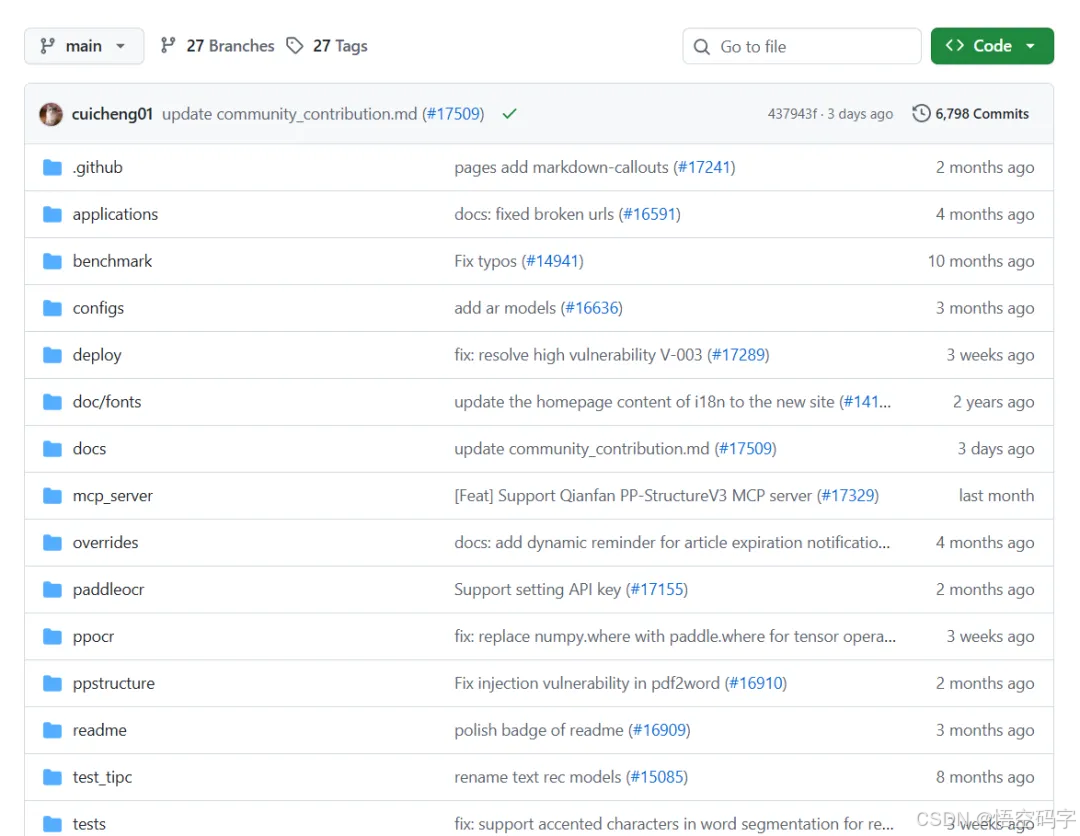Click the folder icon for deploy
The width and height of the screenshot is (1080, 836).
(x=52, y=355)
